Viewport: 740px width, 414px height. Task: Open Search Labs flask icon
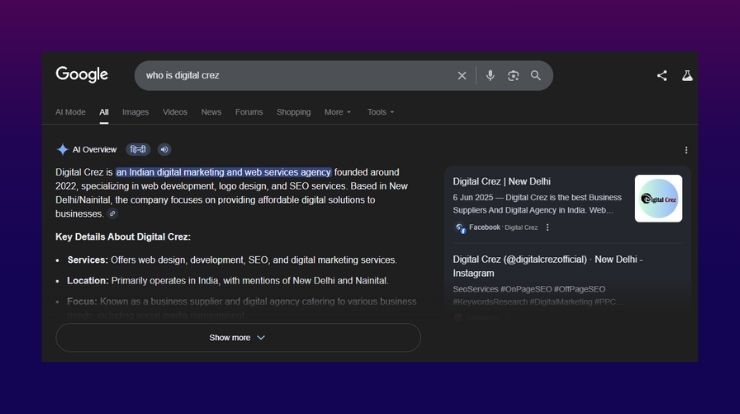(x=687, y=76)
